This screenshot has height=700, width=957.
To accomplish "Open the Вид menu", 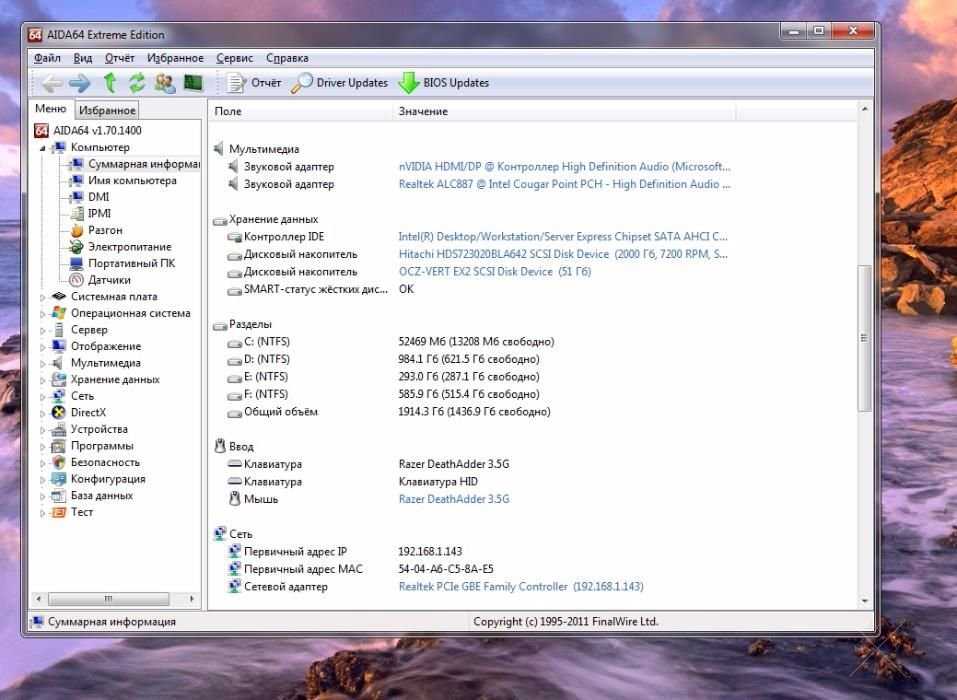I will [82, 58].
